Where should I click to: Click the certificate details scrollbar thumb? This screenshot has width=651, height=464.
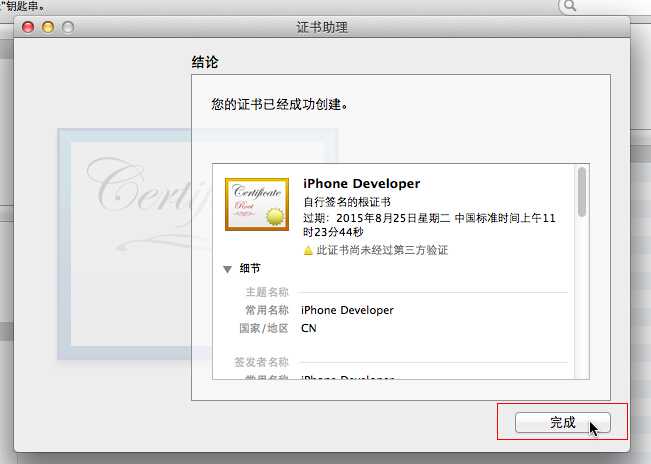pos(582,191)
